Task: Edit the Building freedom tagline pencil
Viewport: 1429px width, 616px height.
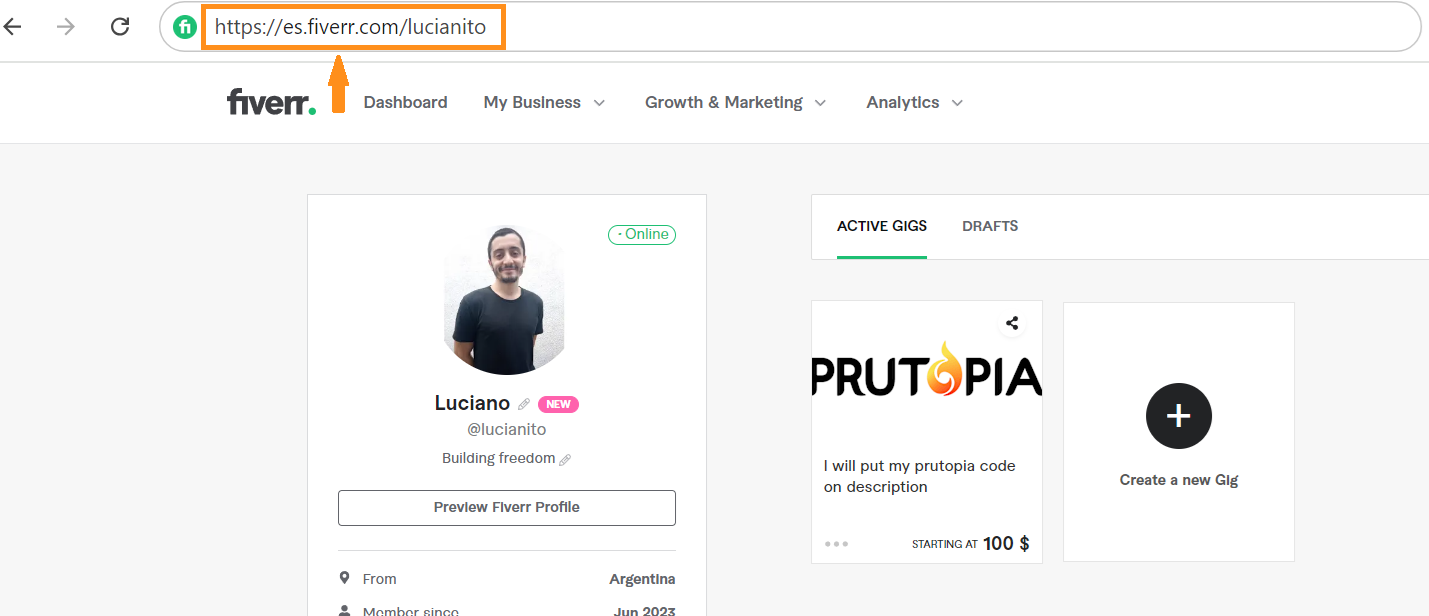Action: [565, 459]
